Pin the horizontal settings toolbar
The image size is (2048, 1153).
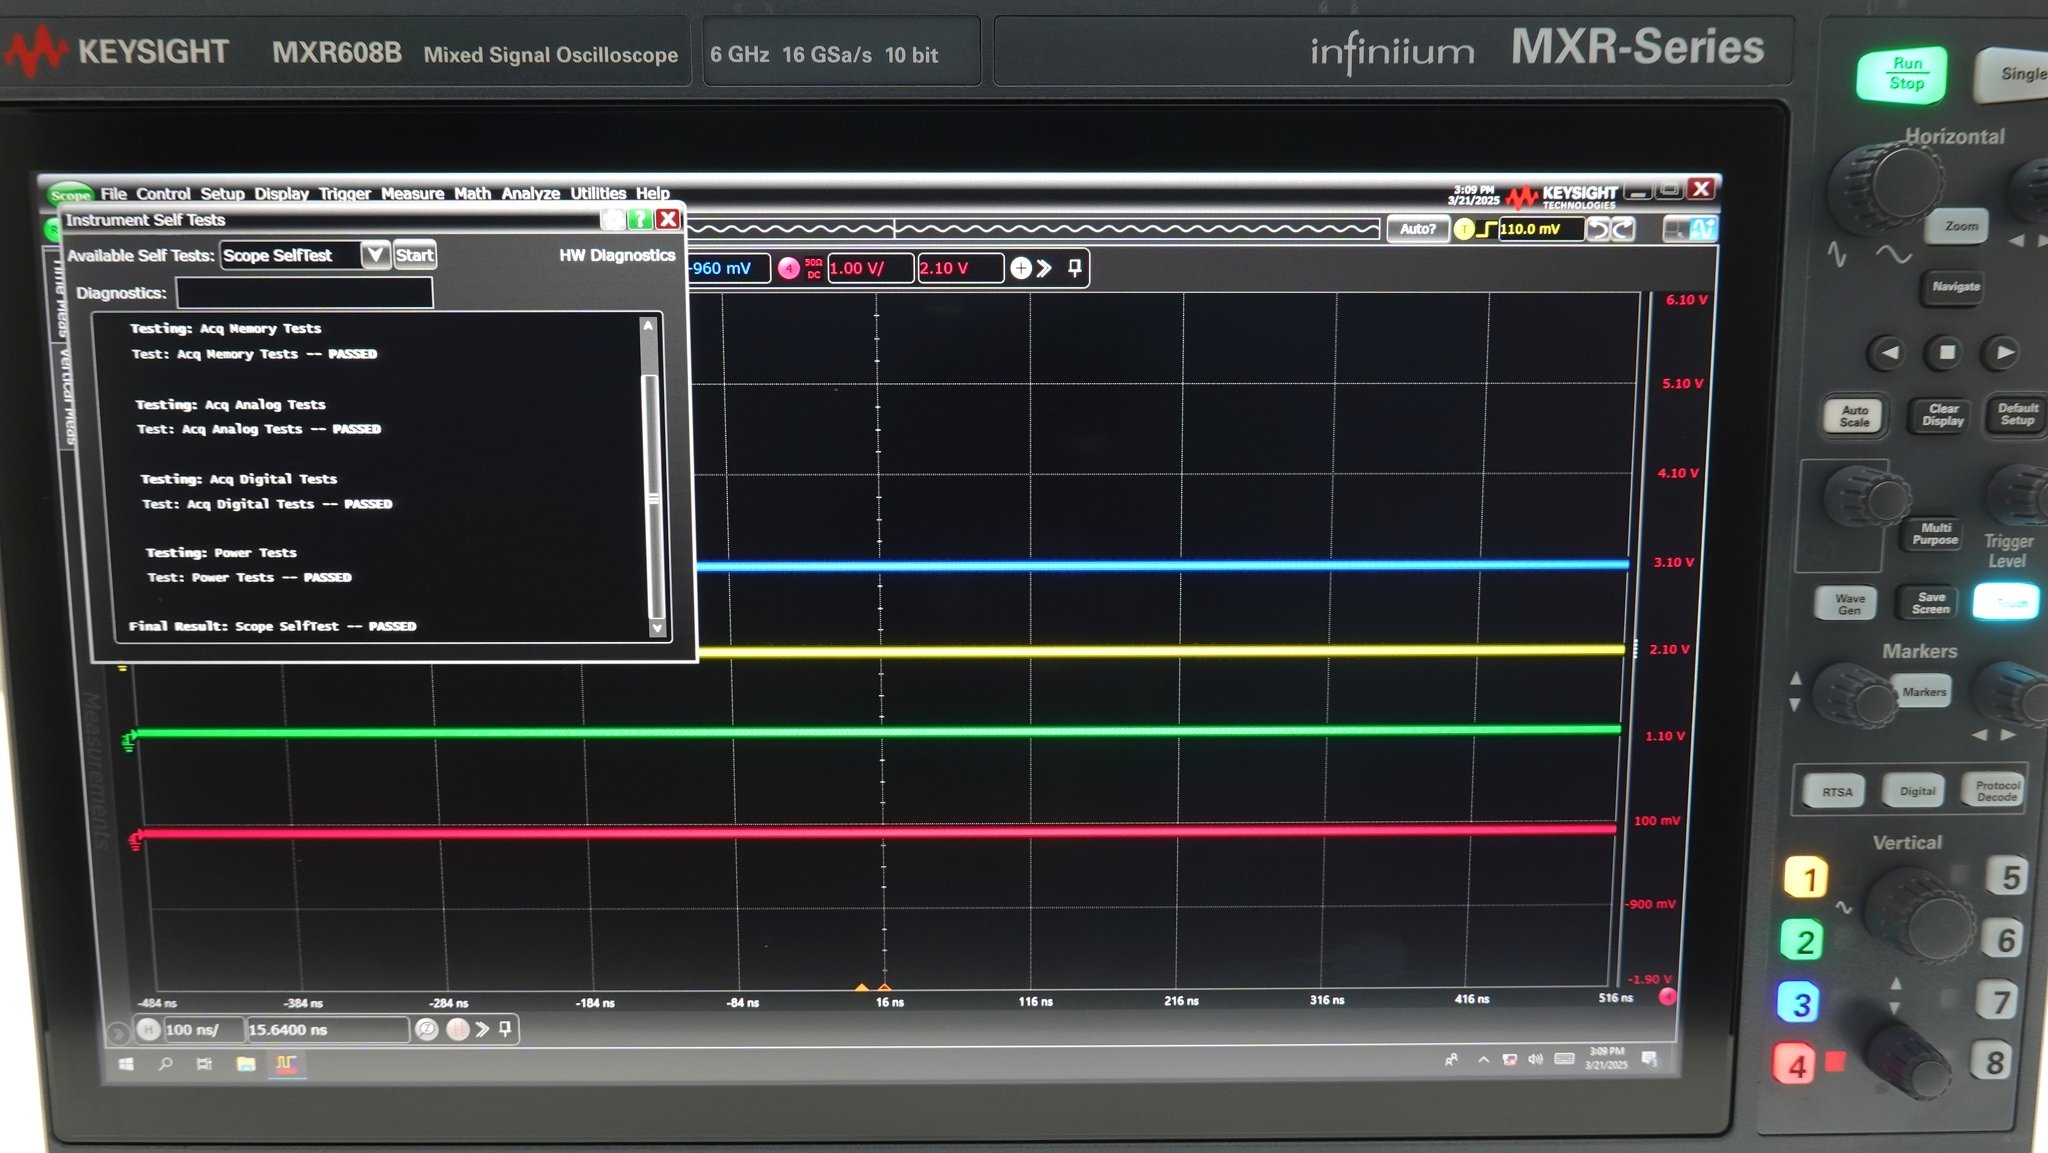click(505, 1029)
